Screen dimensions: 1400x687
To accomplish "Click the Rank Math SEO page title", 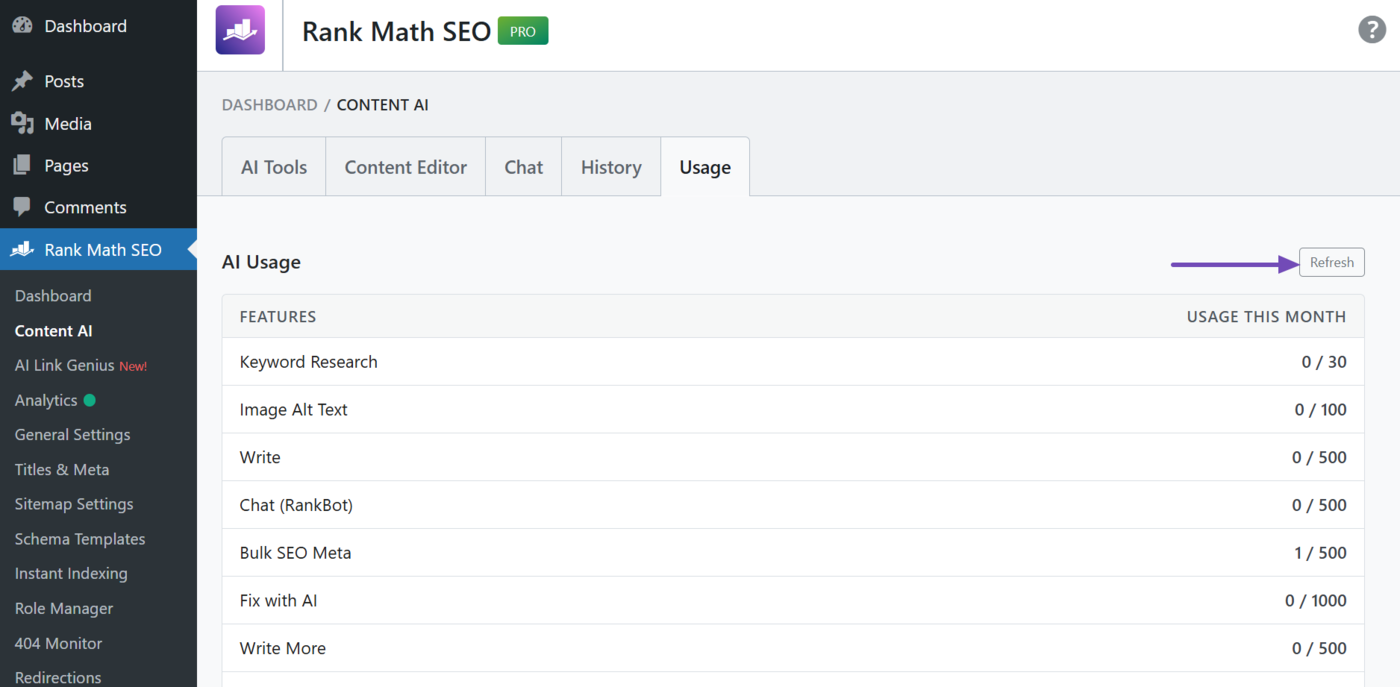I will (x=396, y=31).
